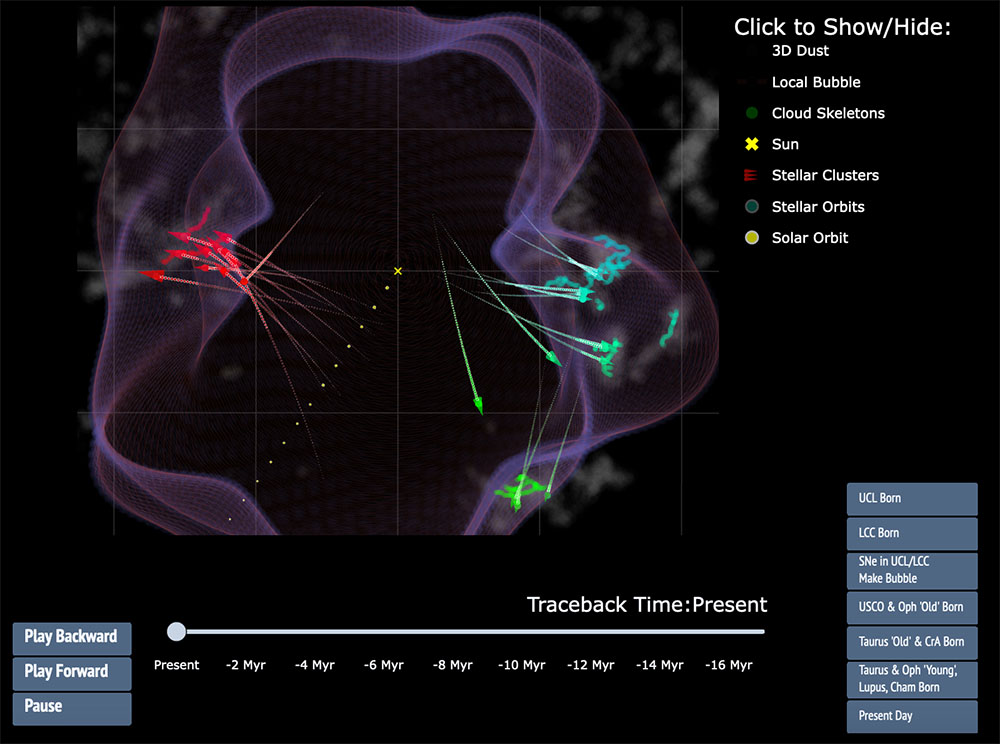Click the yellow X Sun icon
The image size is (1000, 744).
tap(751, 144)
